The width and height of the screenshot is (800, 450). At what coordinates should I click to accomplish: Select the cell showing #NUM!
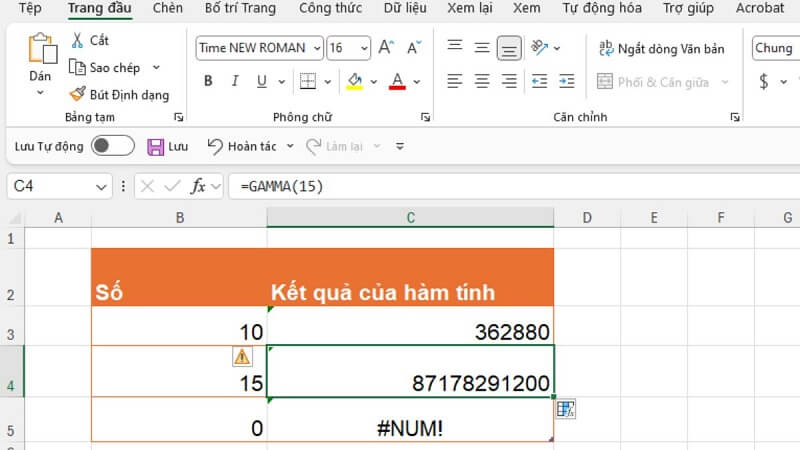(x=410, y=419)
